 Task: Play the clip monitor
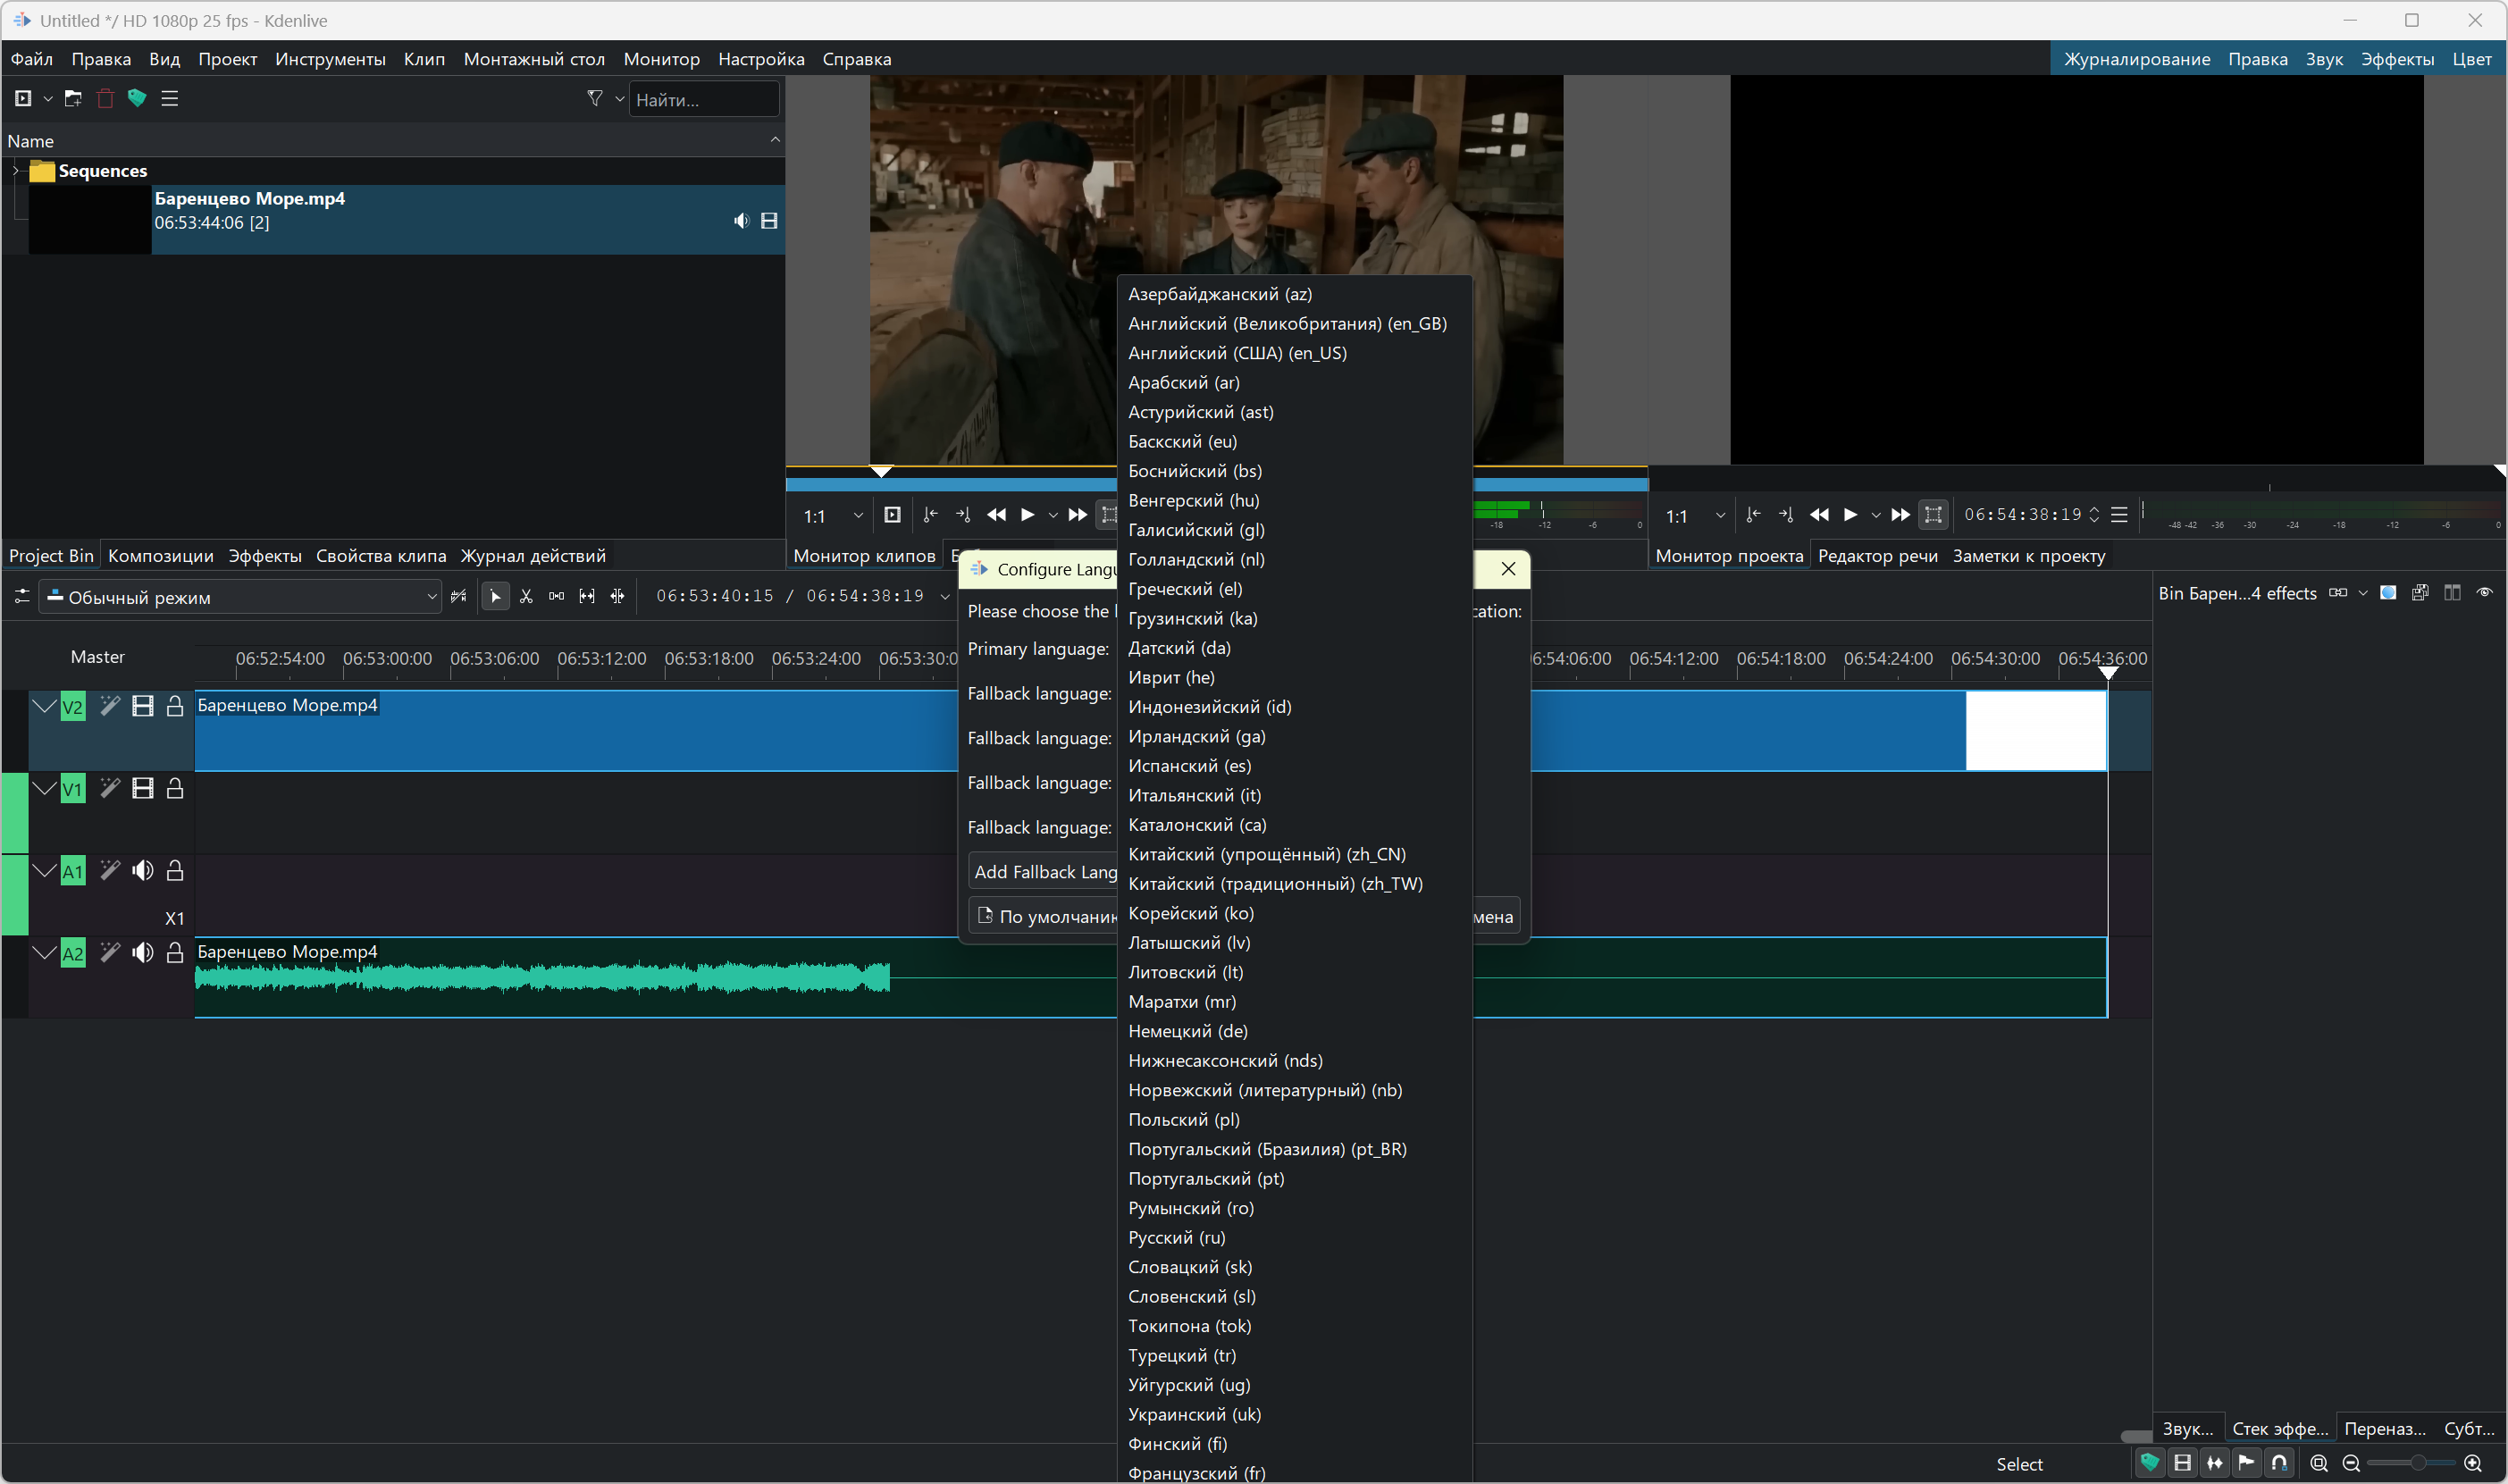click(x=1027, y=515)
